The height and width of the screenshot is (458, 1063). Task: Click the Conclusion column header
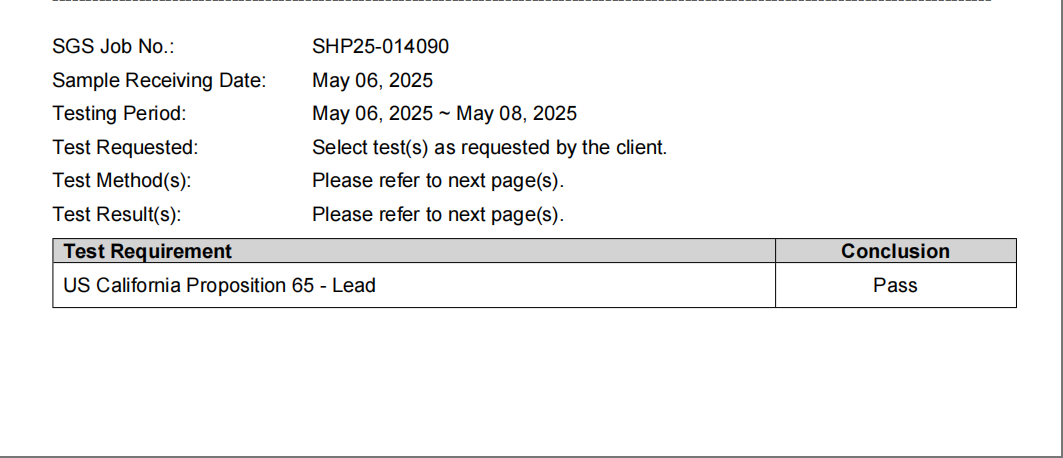[895, 251]
